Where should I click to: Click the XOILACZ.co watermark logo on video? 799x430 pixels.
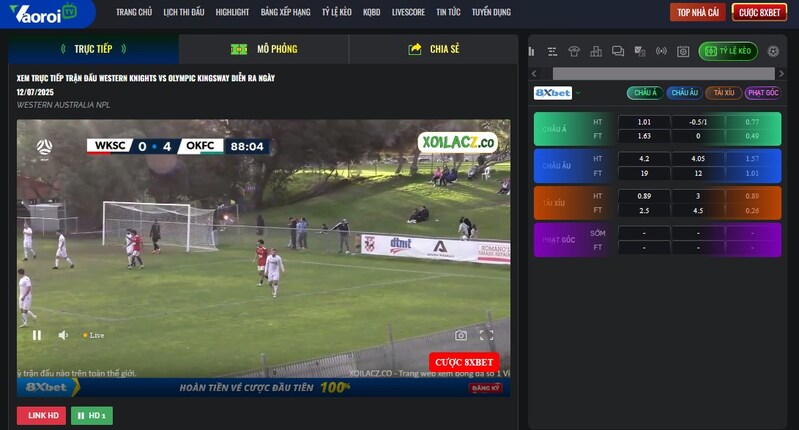coord(458,143)
